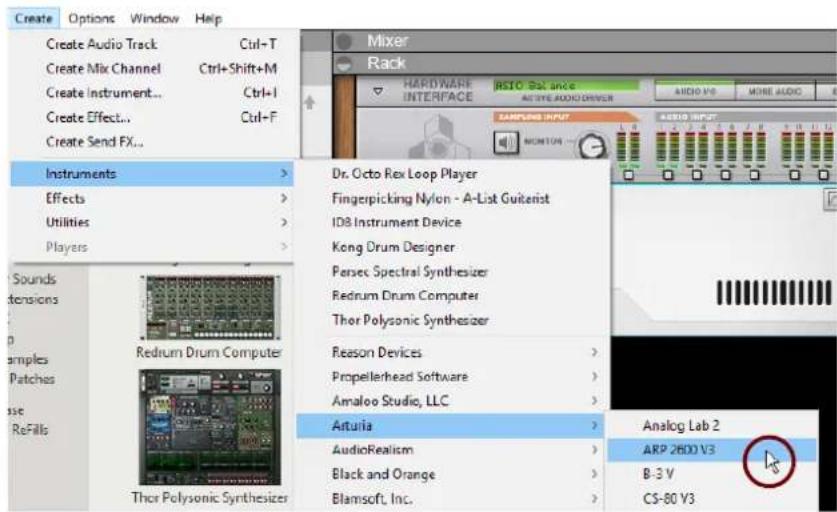Click the up arrow beside the rack
The width and height of the screenshot is (837, 512).
[310, 103]
